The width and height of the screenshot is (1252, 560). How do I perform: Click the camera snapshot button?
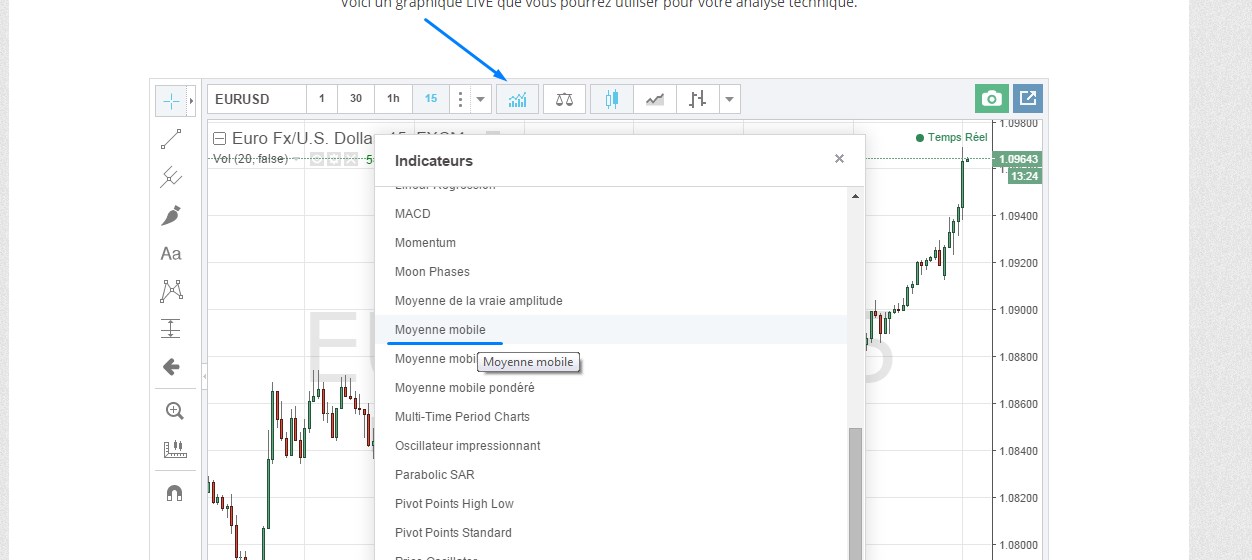tap(991, 99)
